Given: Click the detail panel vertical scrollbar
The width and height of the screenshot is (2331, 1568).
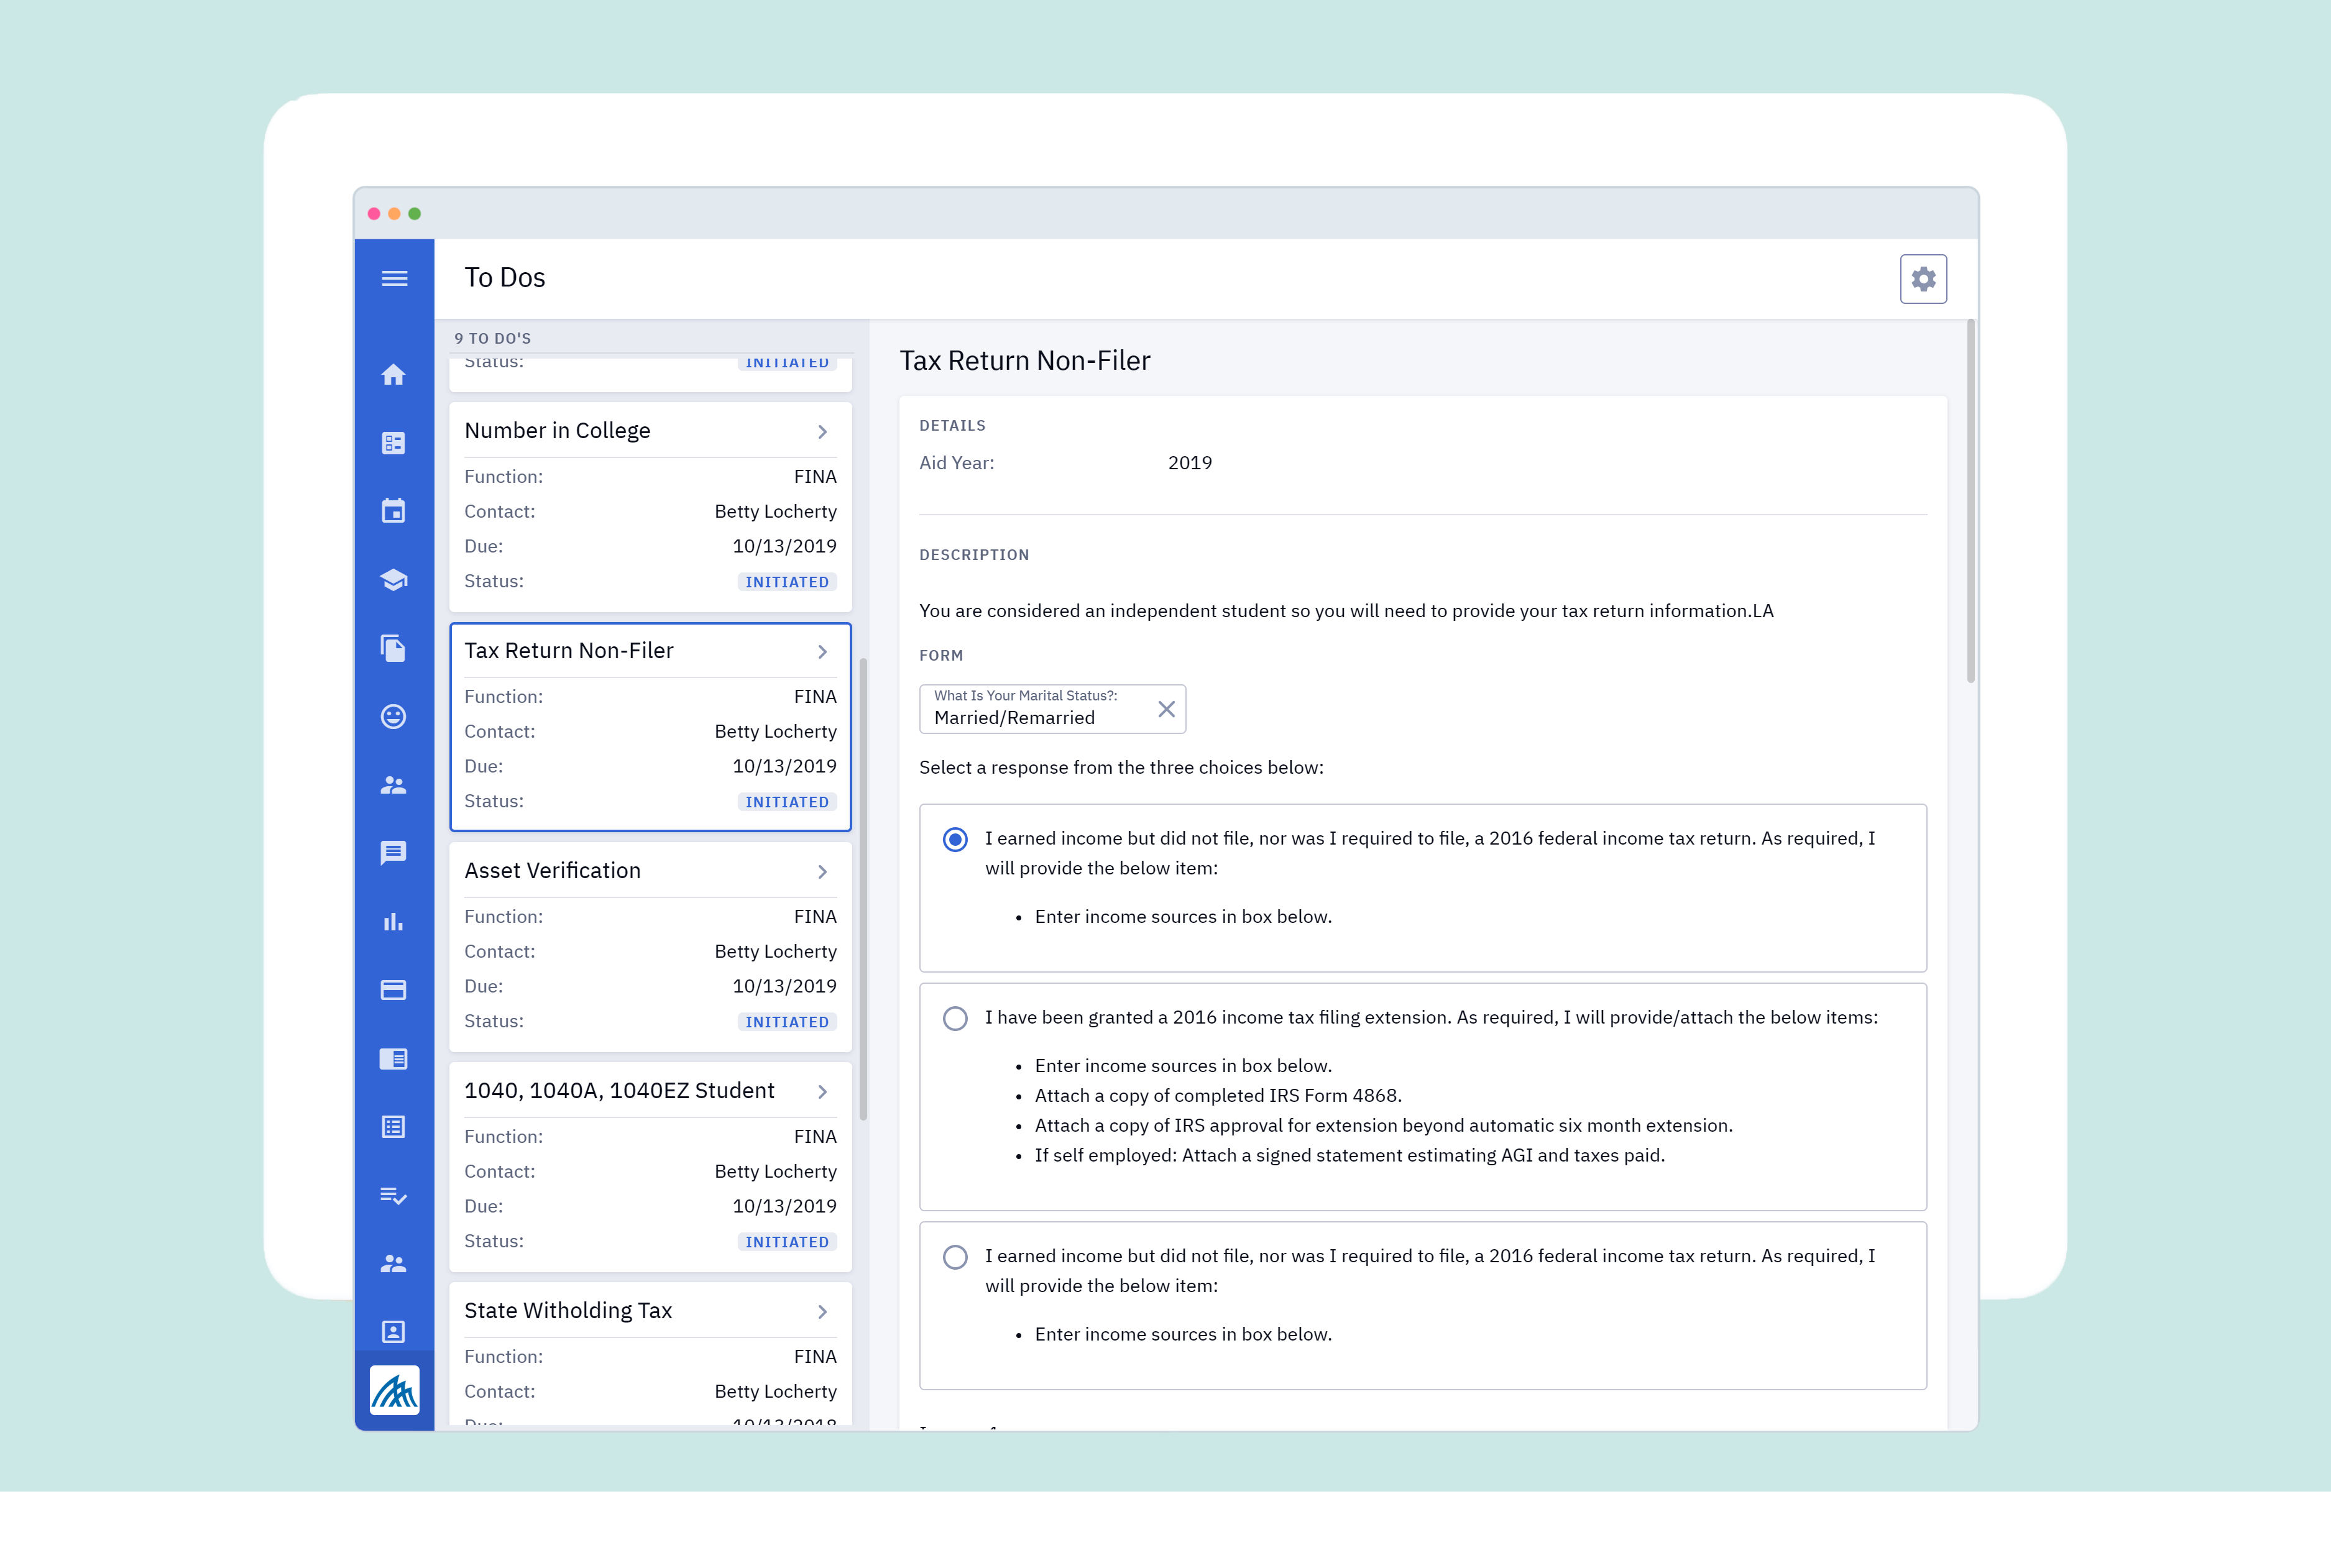Looking at the screenshot, I should [1971, 501].
